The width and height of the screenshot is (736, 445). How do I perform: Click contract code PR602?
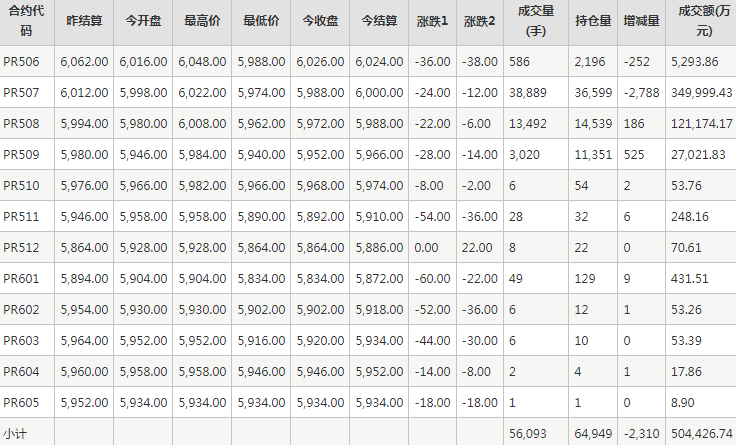point(21,309)
